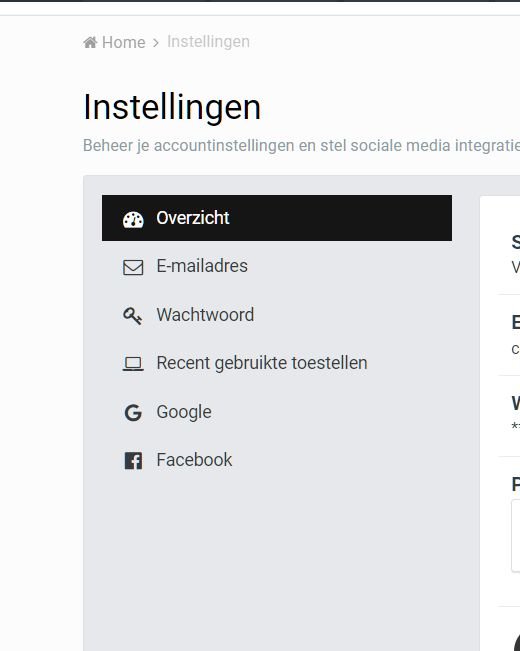Open the E-mailadres settings section
520x651 pixels.
click(277, 266)
